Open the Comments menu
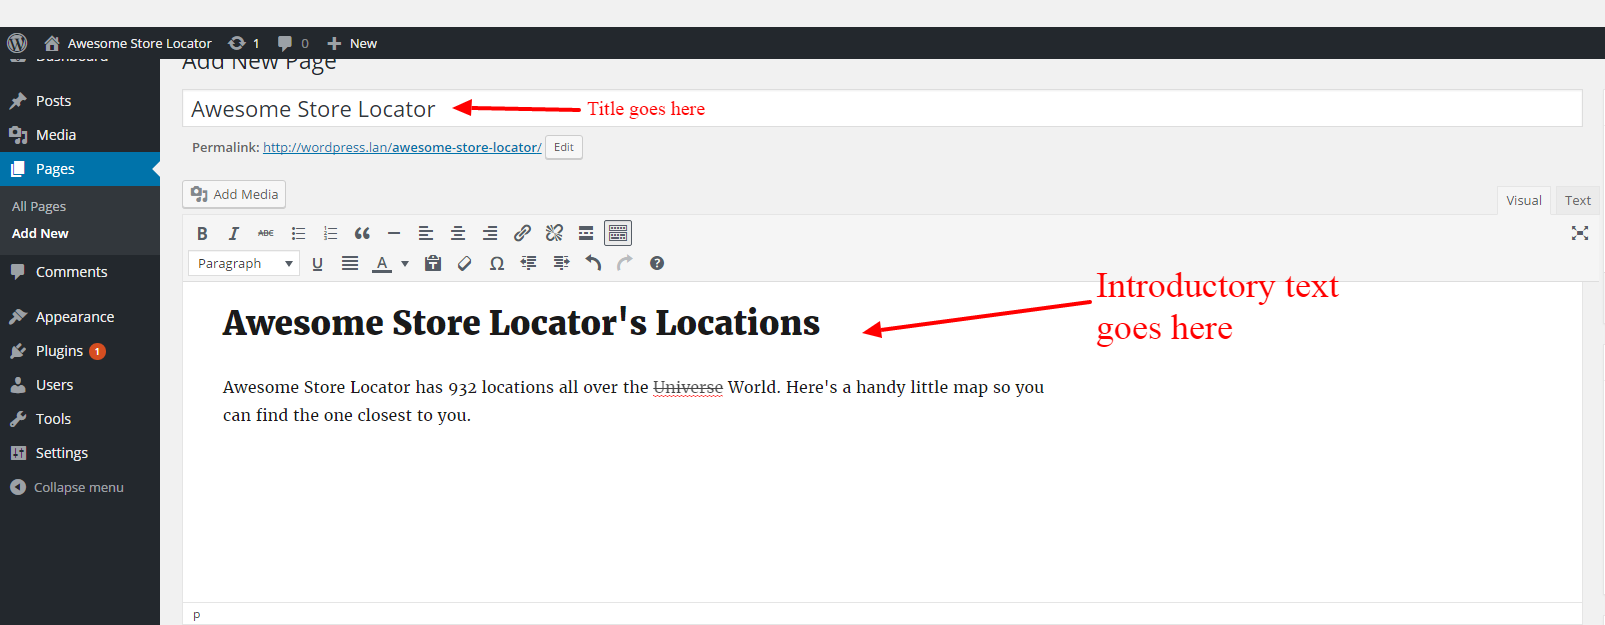Viewport: 1605px width, 625px height. tap(80, 272)
